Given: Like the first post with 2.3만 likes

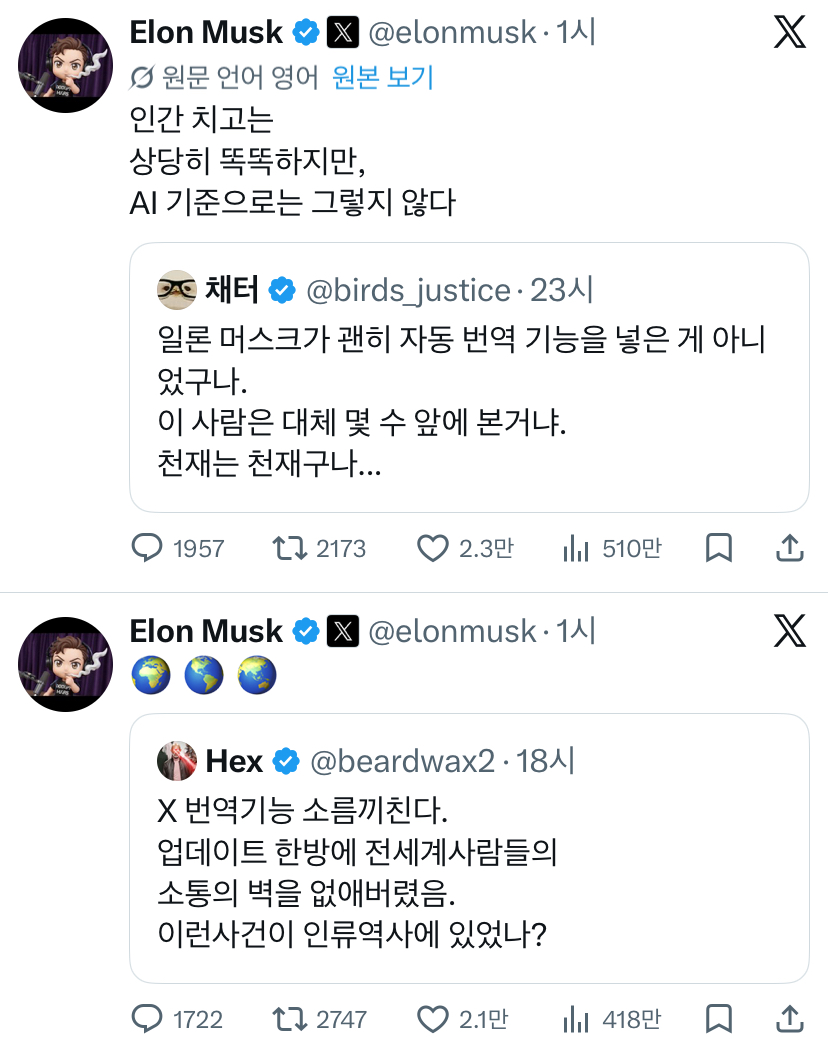Looking at the screenshot, I should point(433,548).
